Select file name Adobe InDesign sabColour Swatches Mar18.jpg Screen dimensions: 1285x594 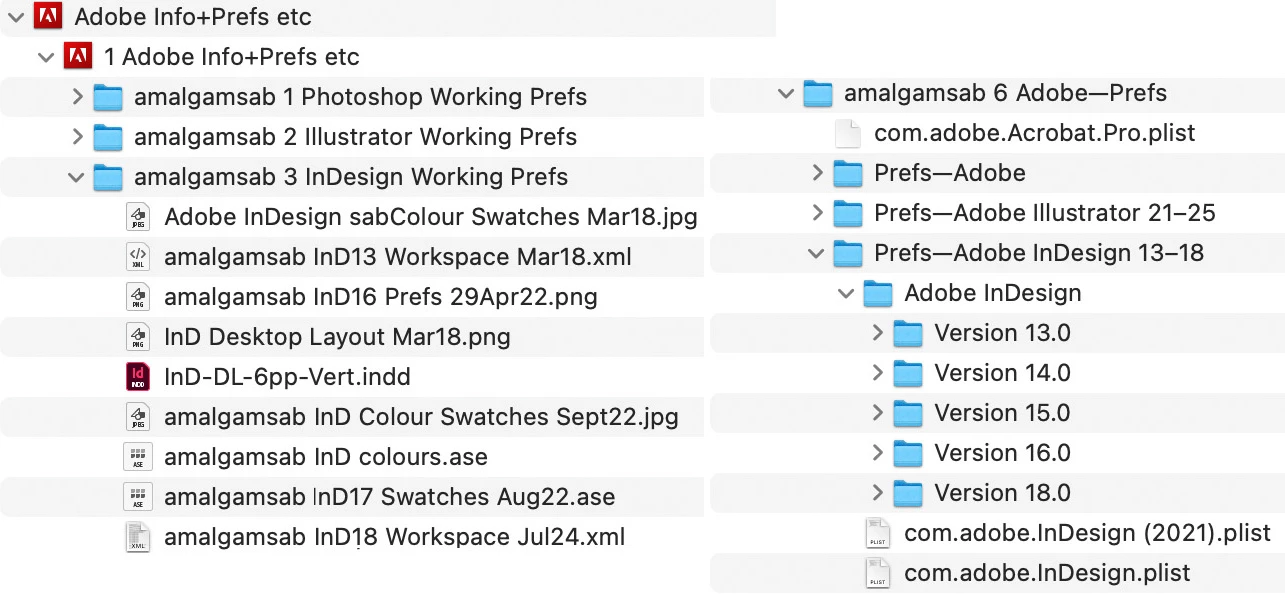click(431, 217)
